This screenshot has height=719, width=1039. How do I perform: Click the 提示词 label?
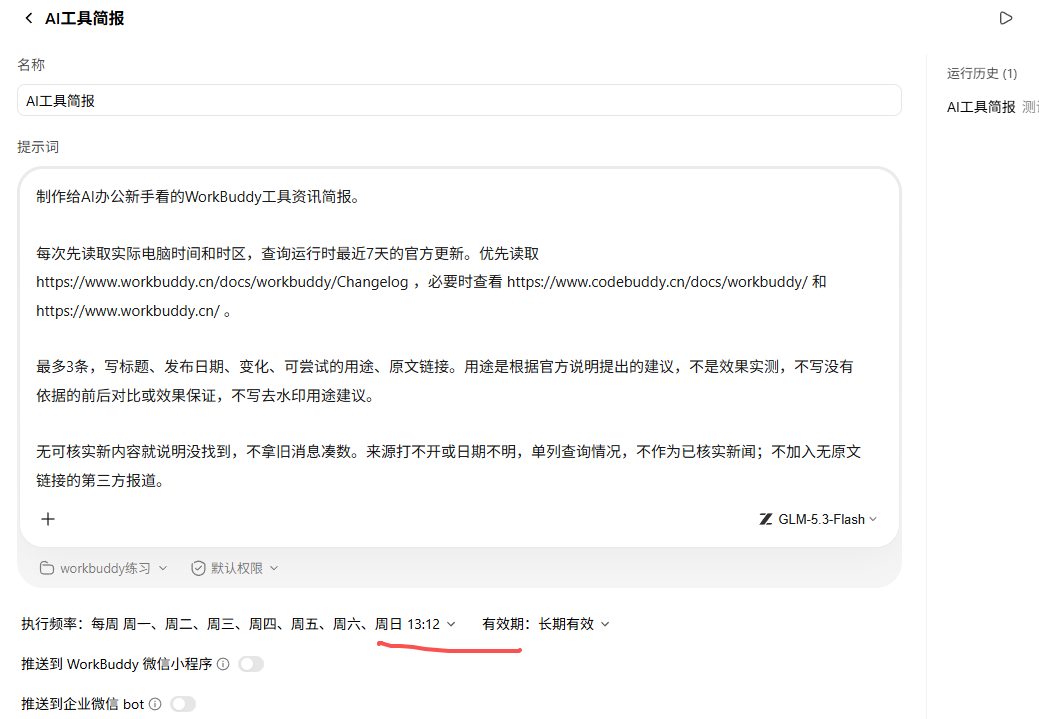tap(38, 146)
